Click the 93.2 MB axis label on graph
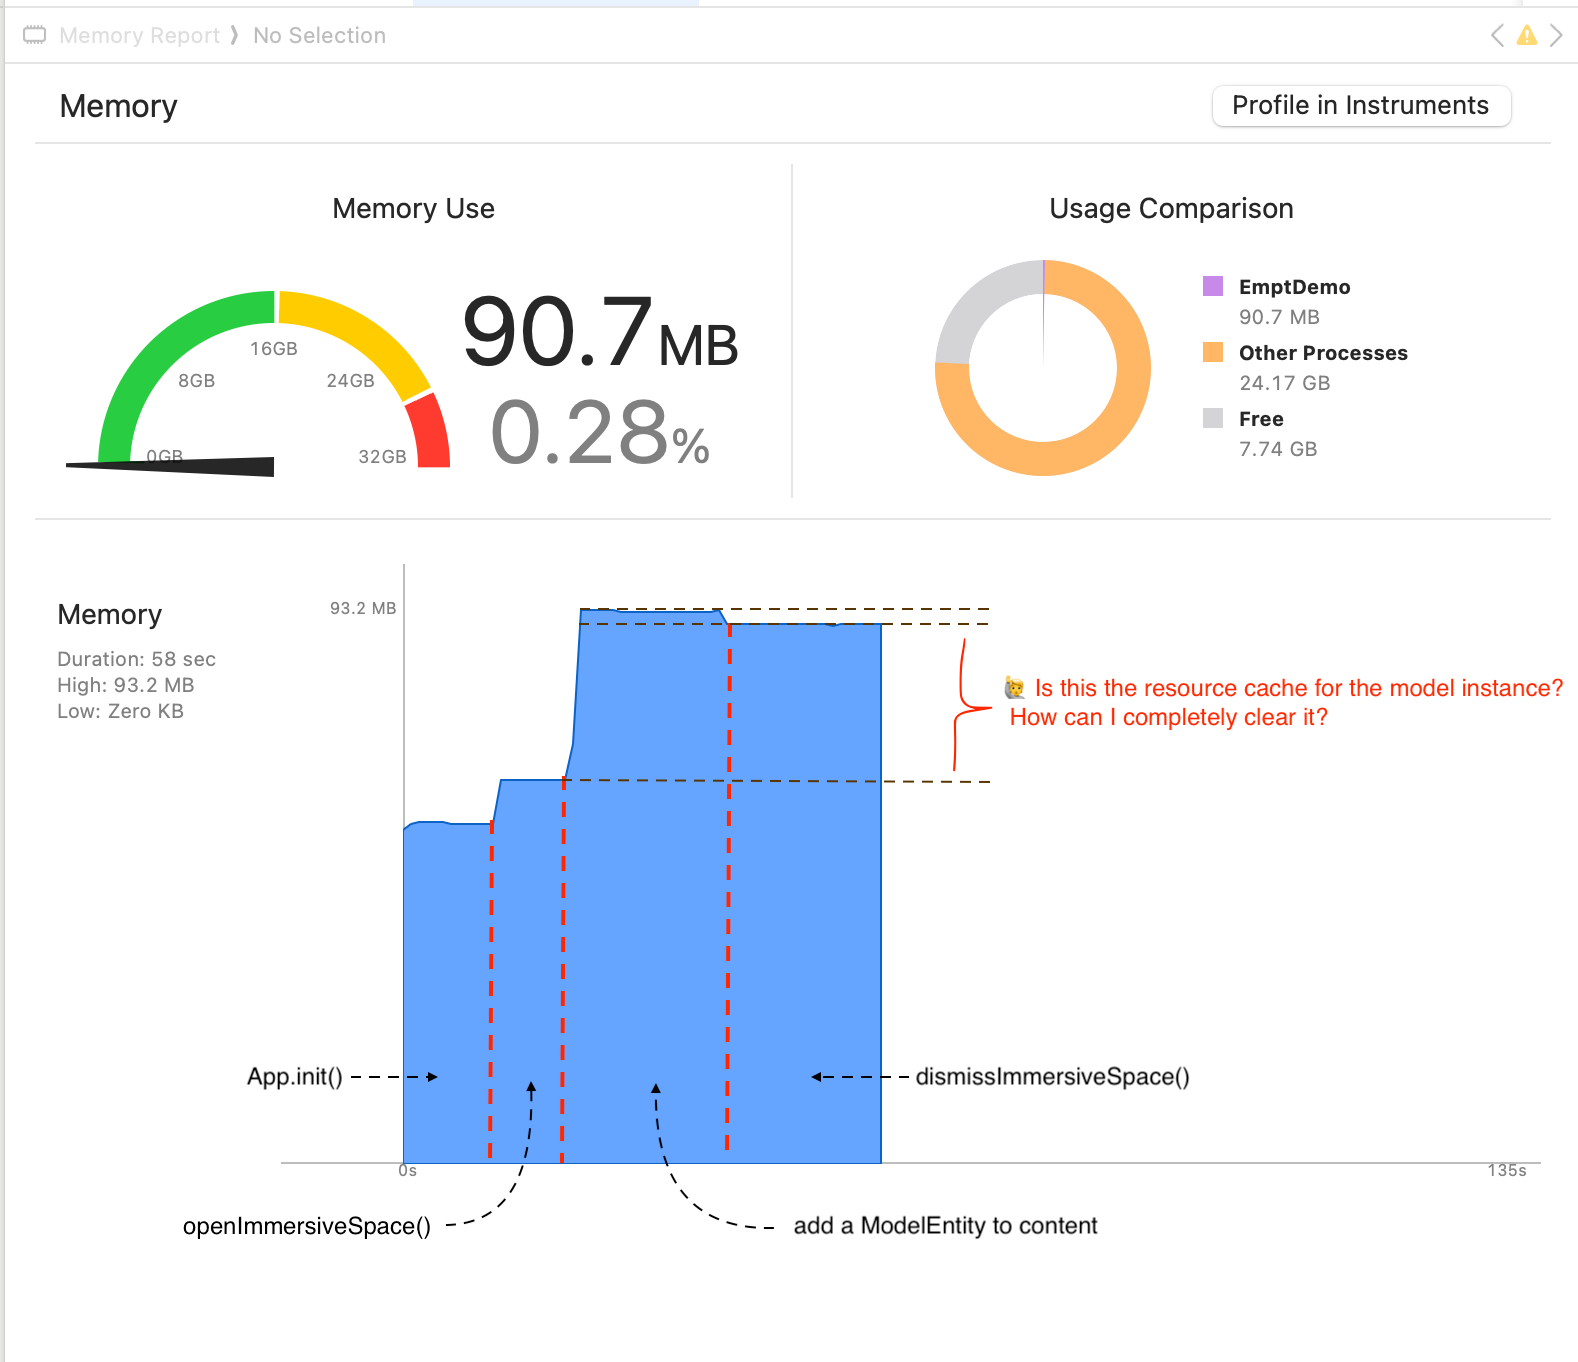This screenshot has width=1578, height=1362. [x=363, y=608]
